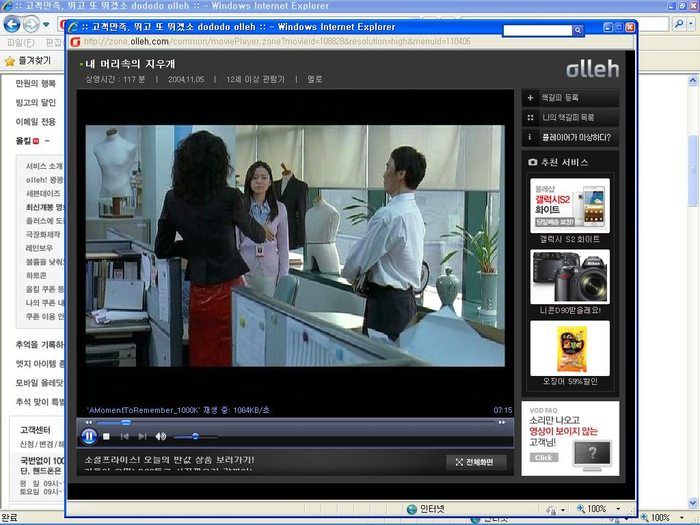Click 이메일 전용 sidebar link

tap(36, 122)
